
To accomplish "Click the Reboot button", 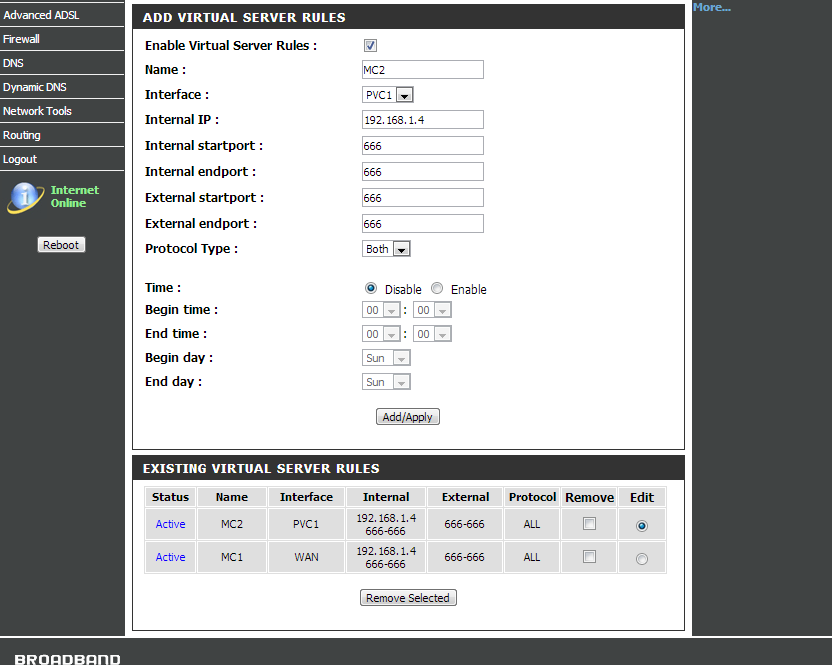I will tap(61, 245).
